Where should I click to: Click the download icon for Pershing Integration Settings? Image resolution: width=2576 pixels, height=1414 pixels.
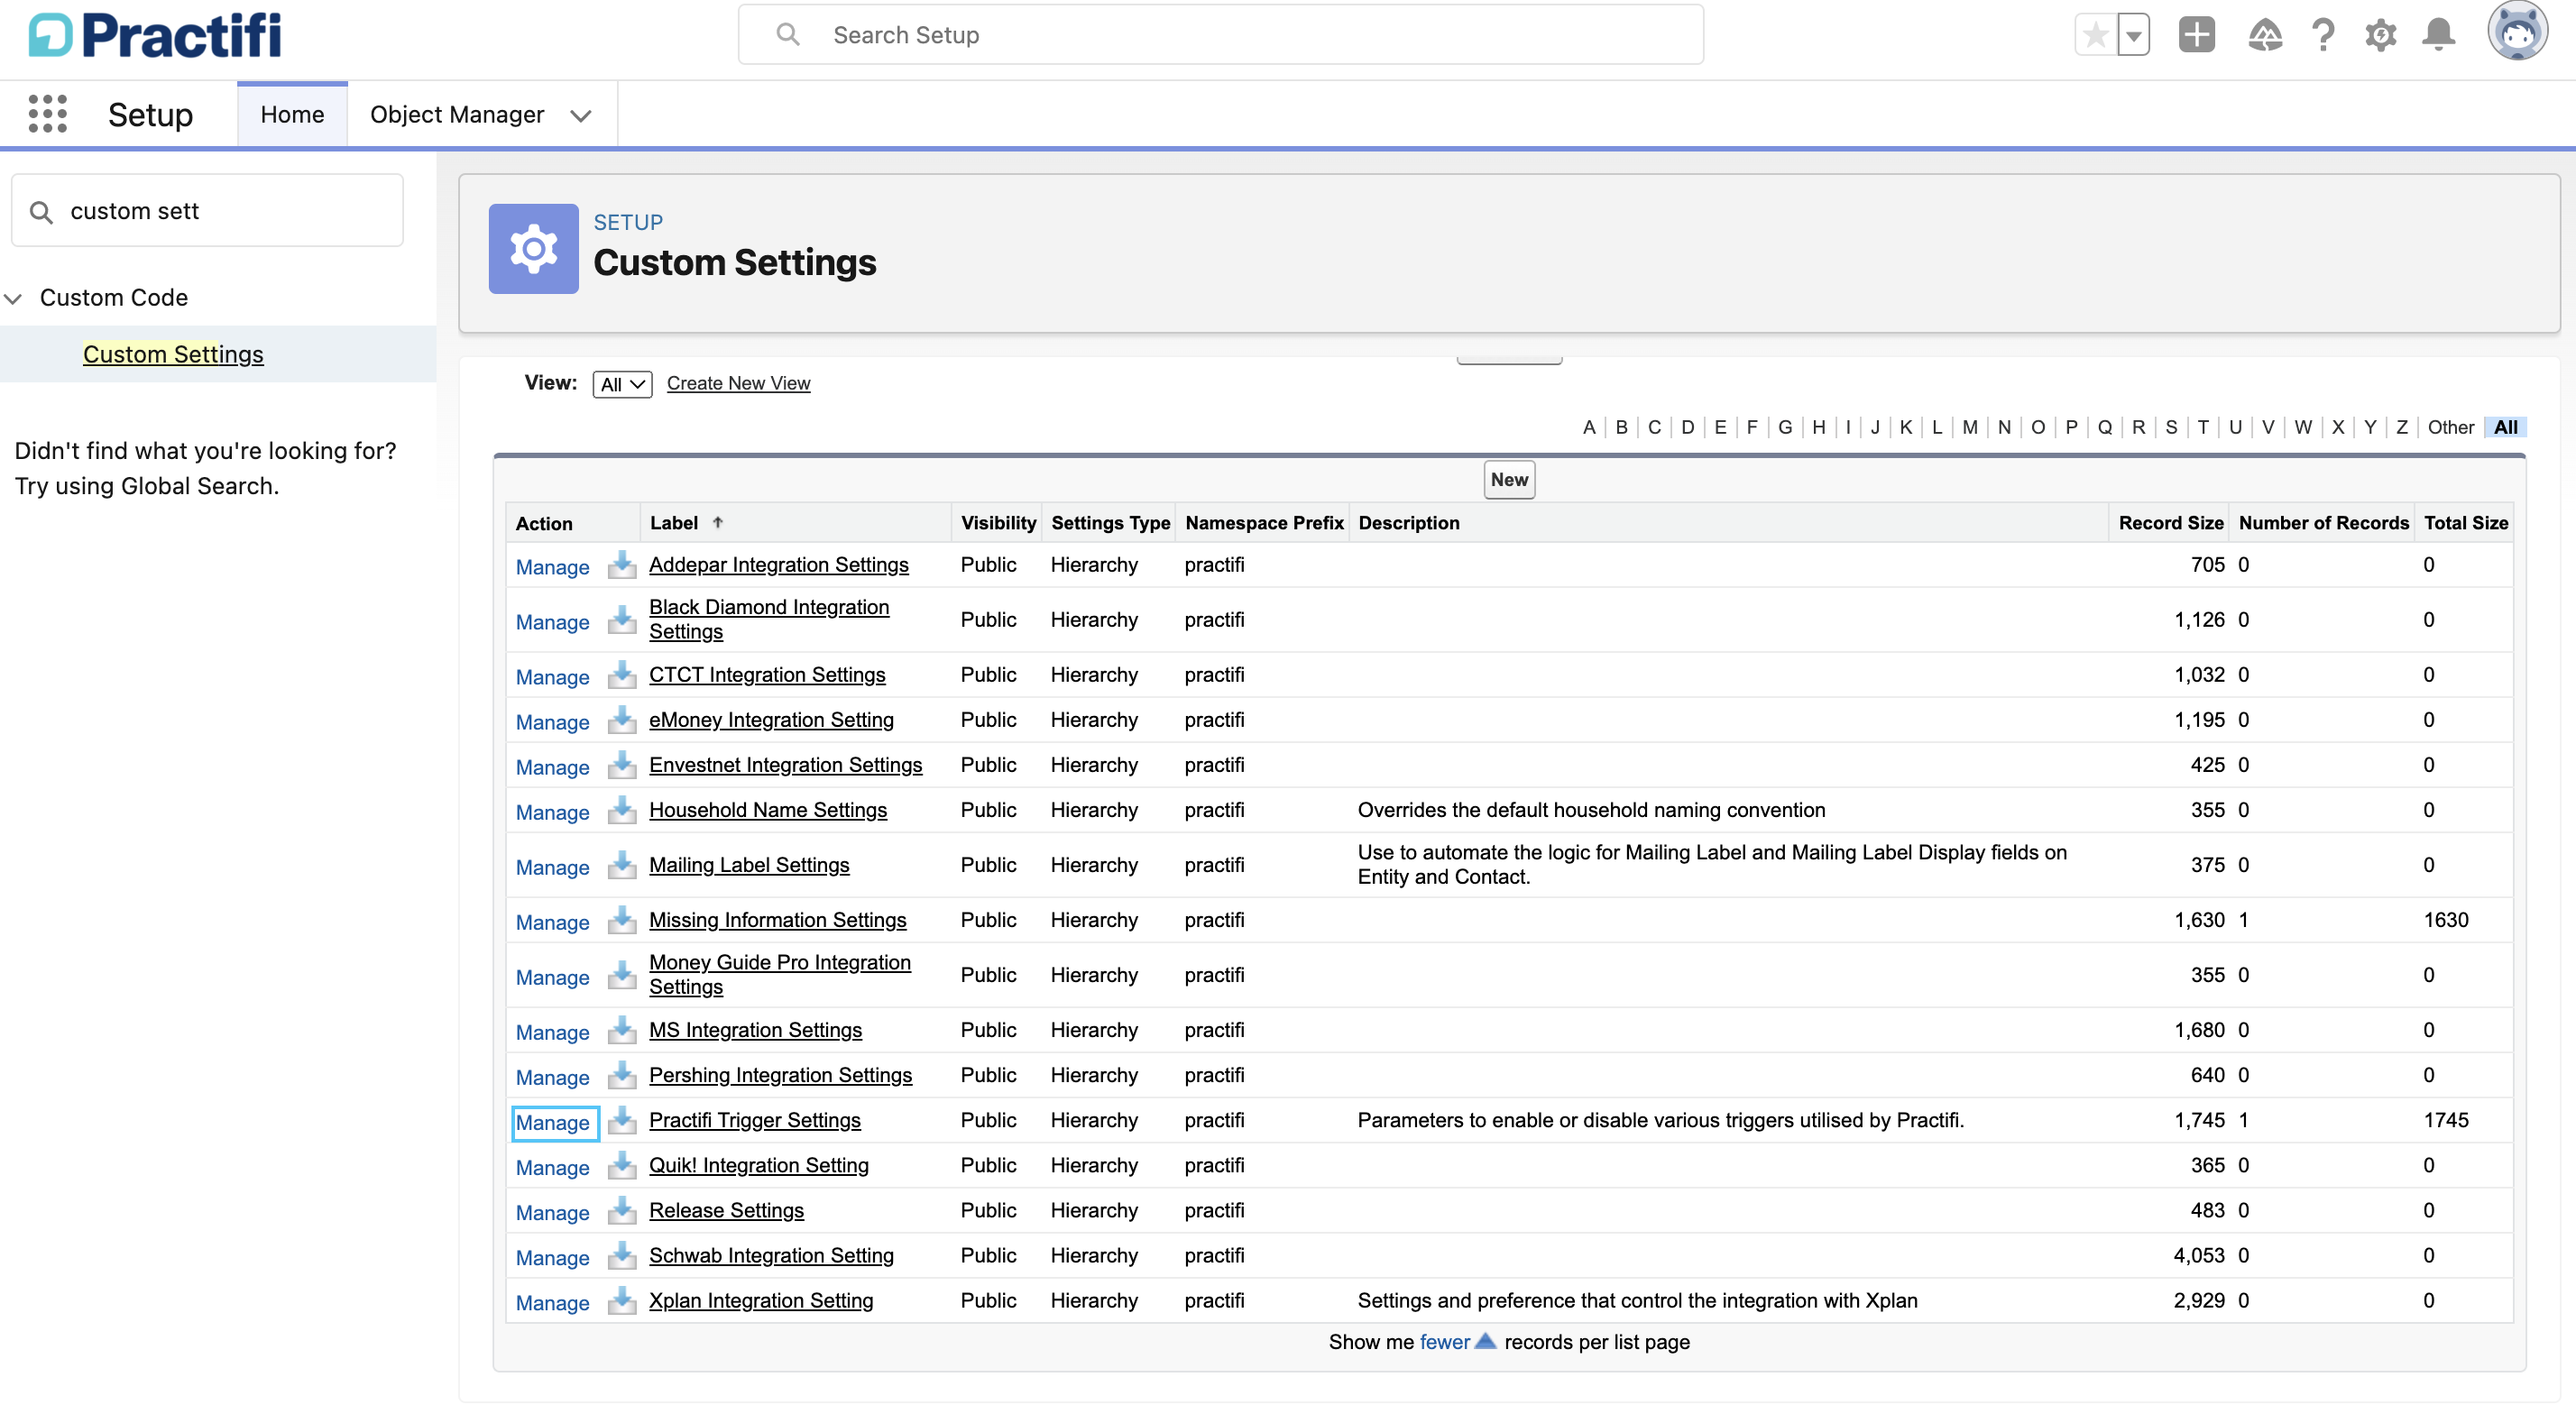(x=622, y=1075)
